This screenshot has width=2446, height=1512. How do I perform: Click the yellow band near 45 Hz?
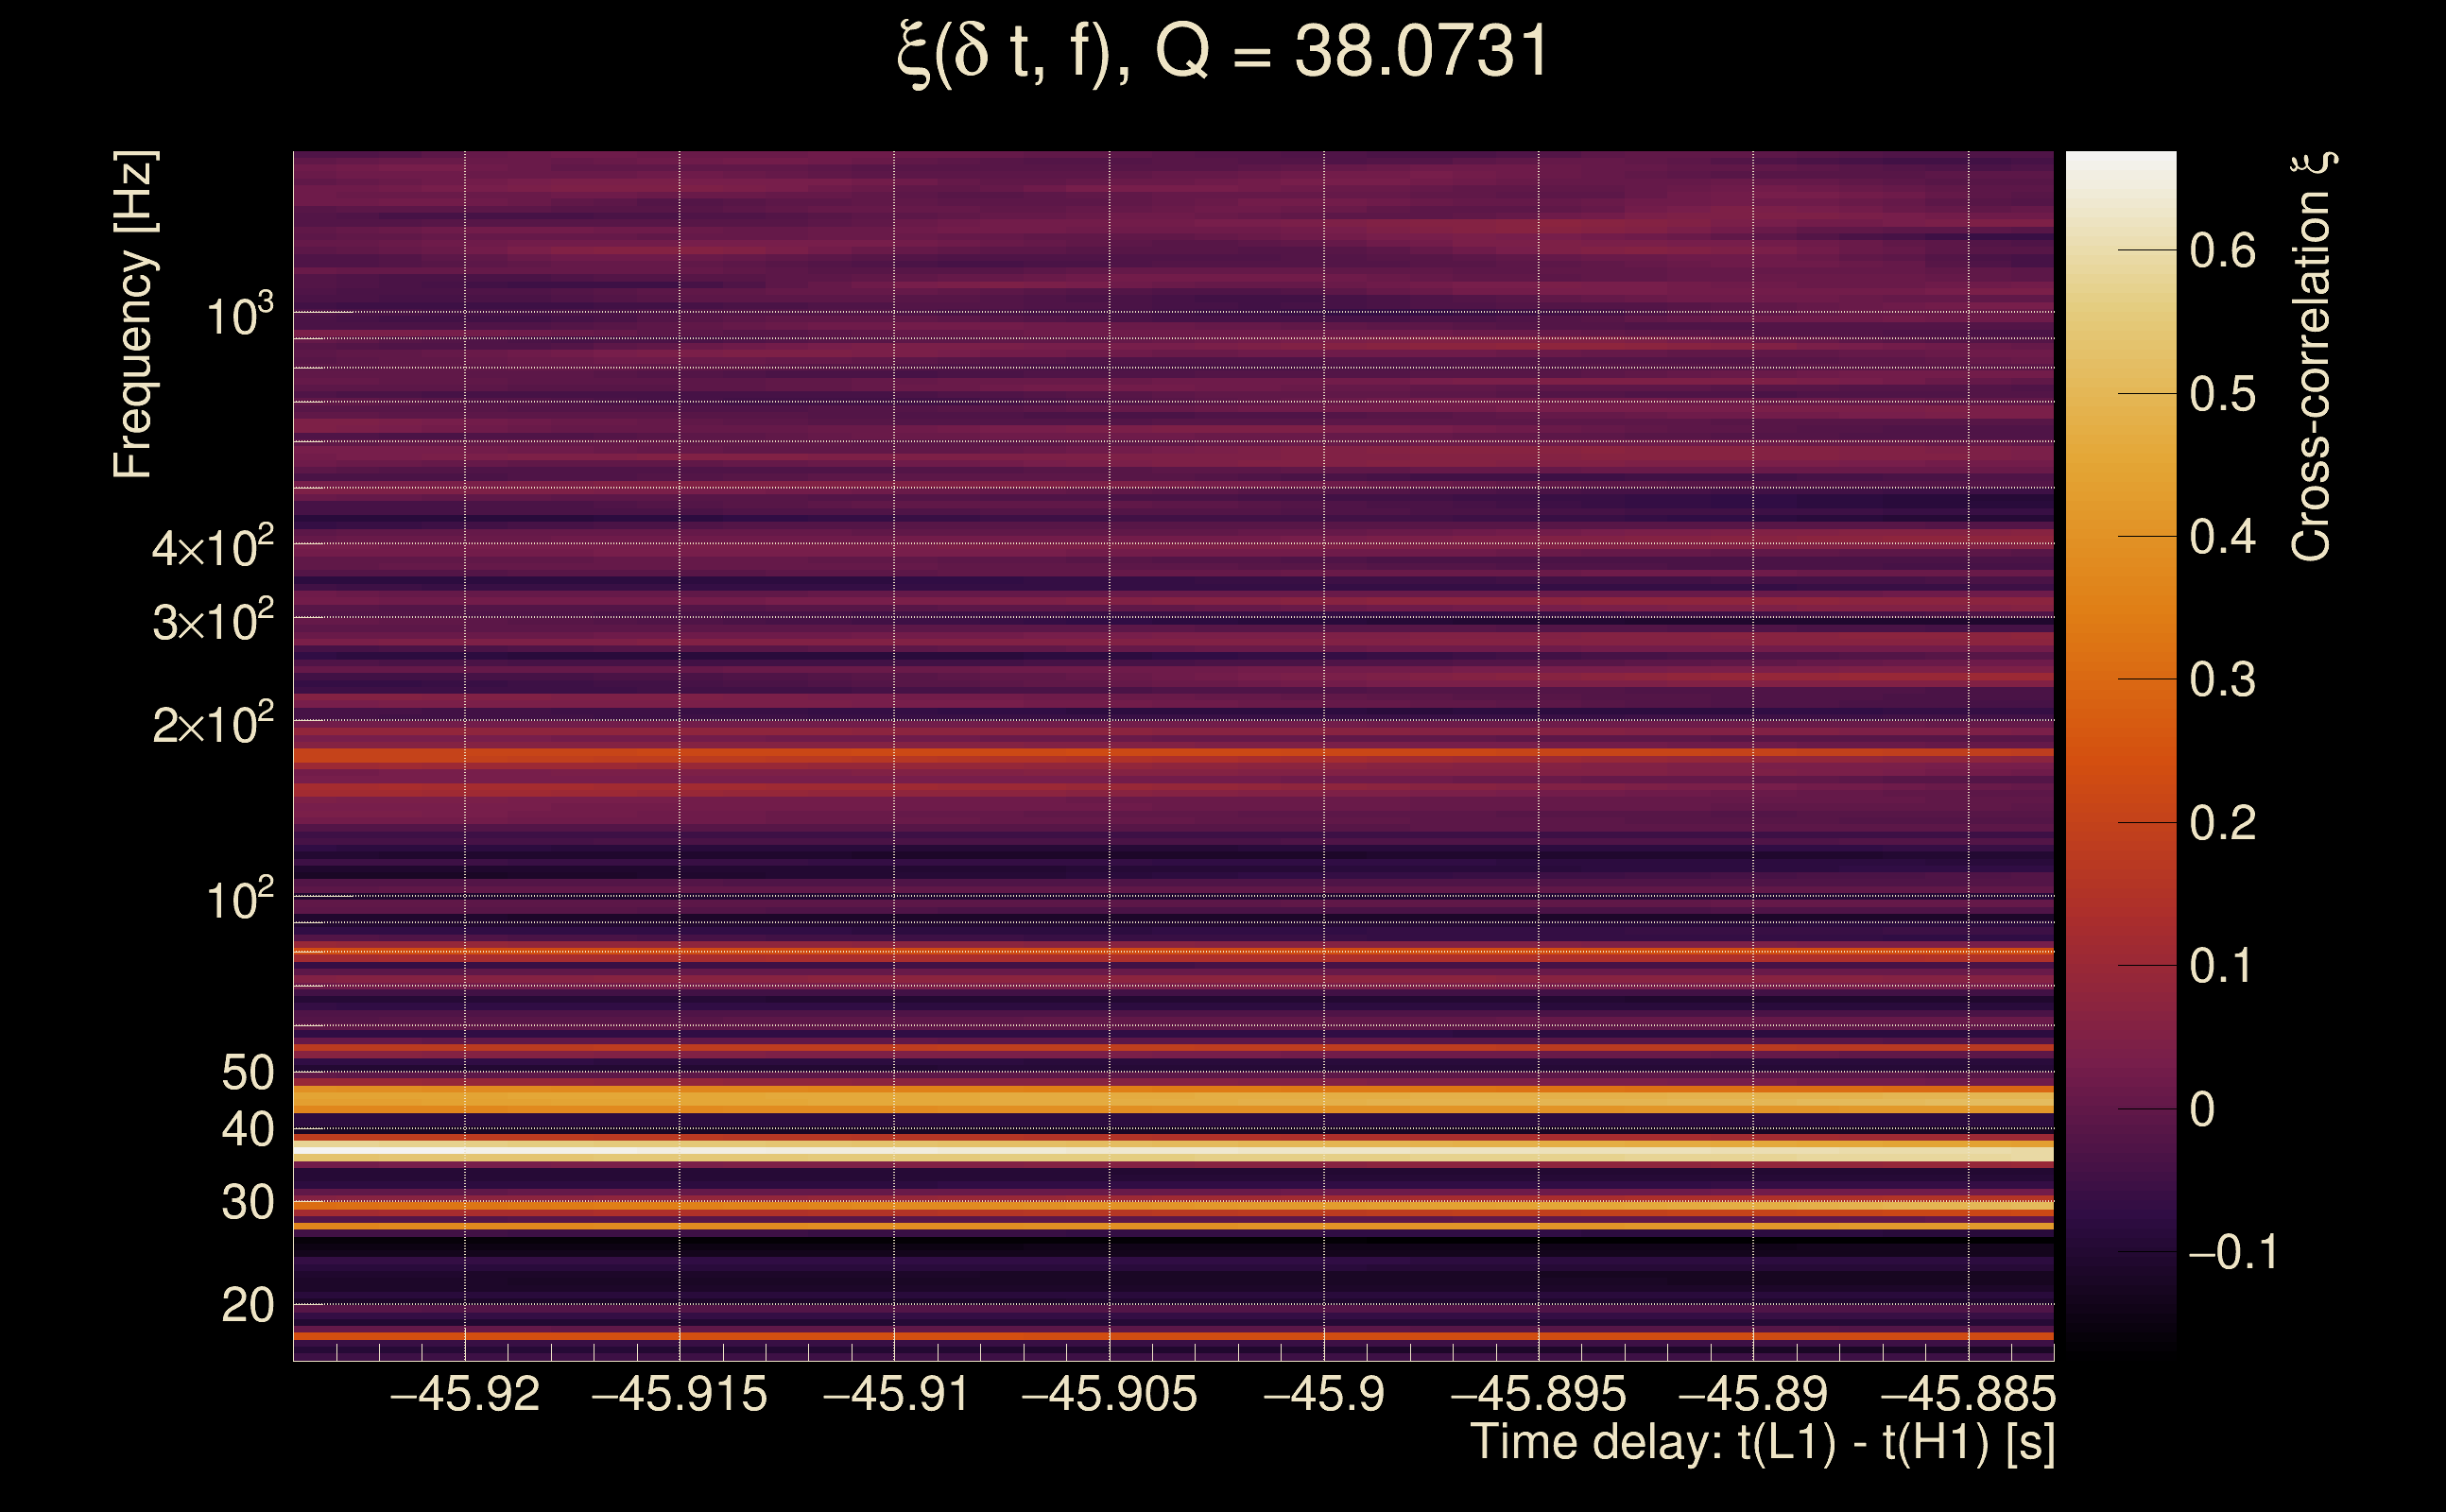pos(1172,1100)
